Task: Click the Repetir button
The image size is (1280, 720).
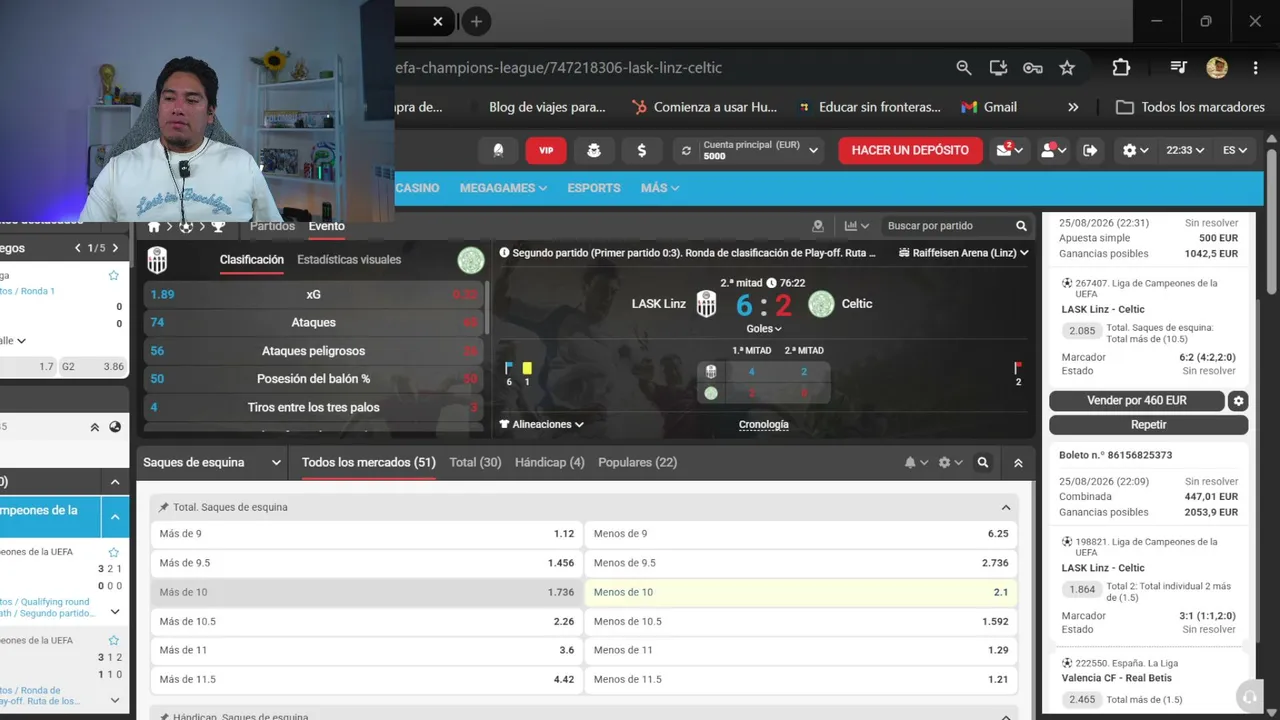Action: (x=1148, y=425)
